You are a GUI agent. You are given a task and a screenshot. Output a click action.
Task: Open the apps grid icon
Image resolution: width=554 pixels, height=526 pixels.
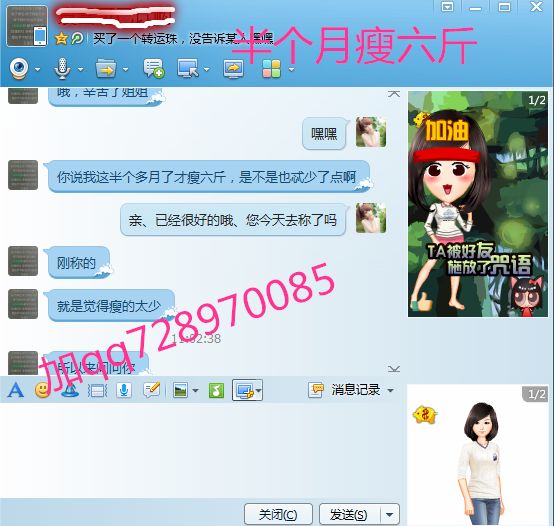[271, 69]
